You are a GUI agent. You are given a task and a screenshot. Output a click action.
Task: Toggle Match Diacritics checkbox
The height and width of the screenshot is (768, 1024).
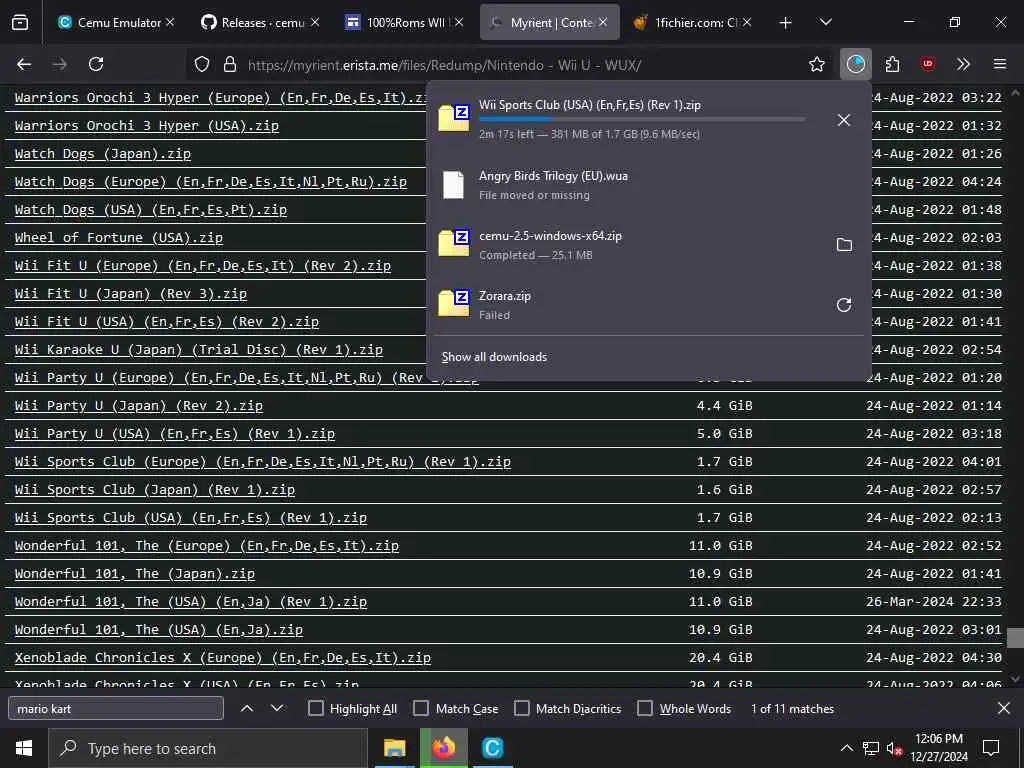point(522,708)
